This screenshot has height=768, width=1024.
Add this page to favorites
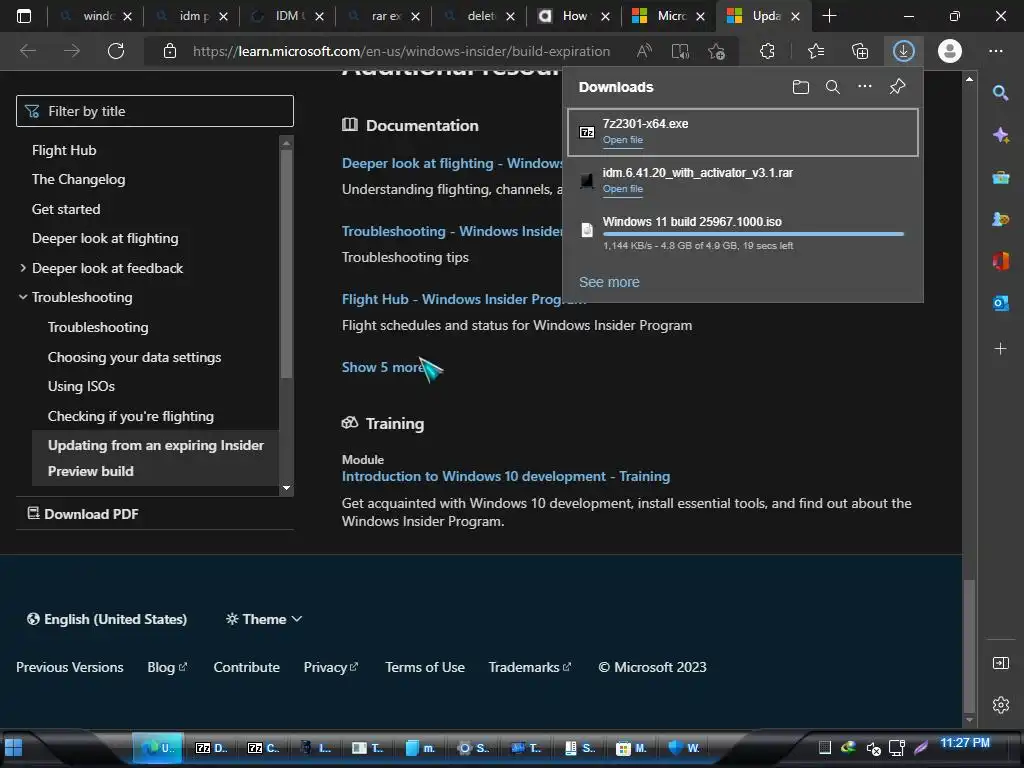(x=716, y=51)
